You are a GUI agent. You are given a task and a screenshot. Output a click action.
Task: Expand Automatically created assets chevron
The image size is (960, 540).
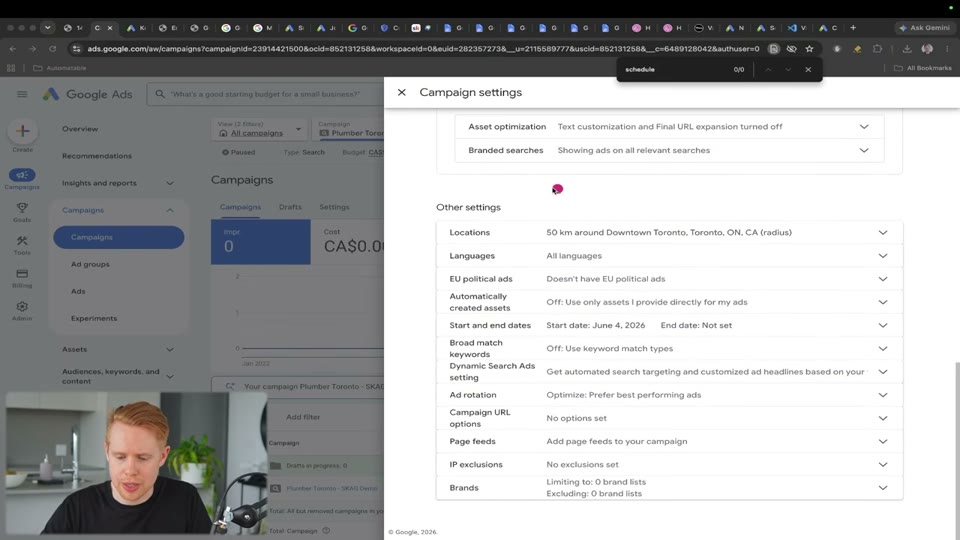[882, 302]
